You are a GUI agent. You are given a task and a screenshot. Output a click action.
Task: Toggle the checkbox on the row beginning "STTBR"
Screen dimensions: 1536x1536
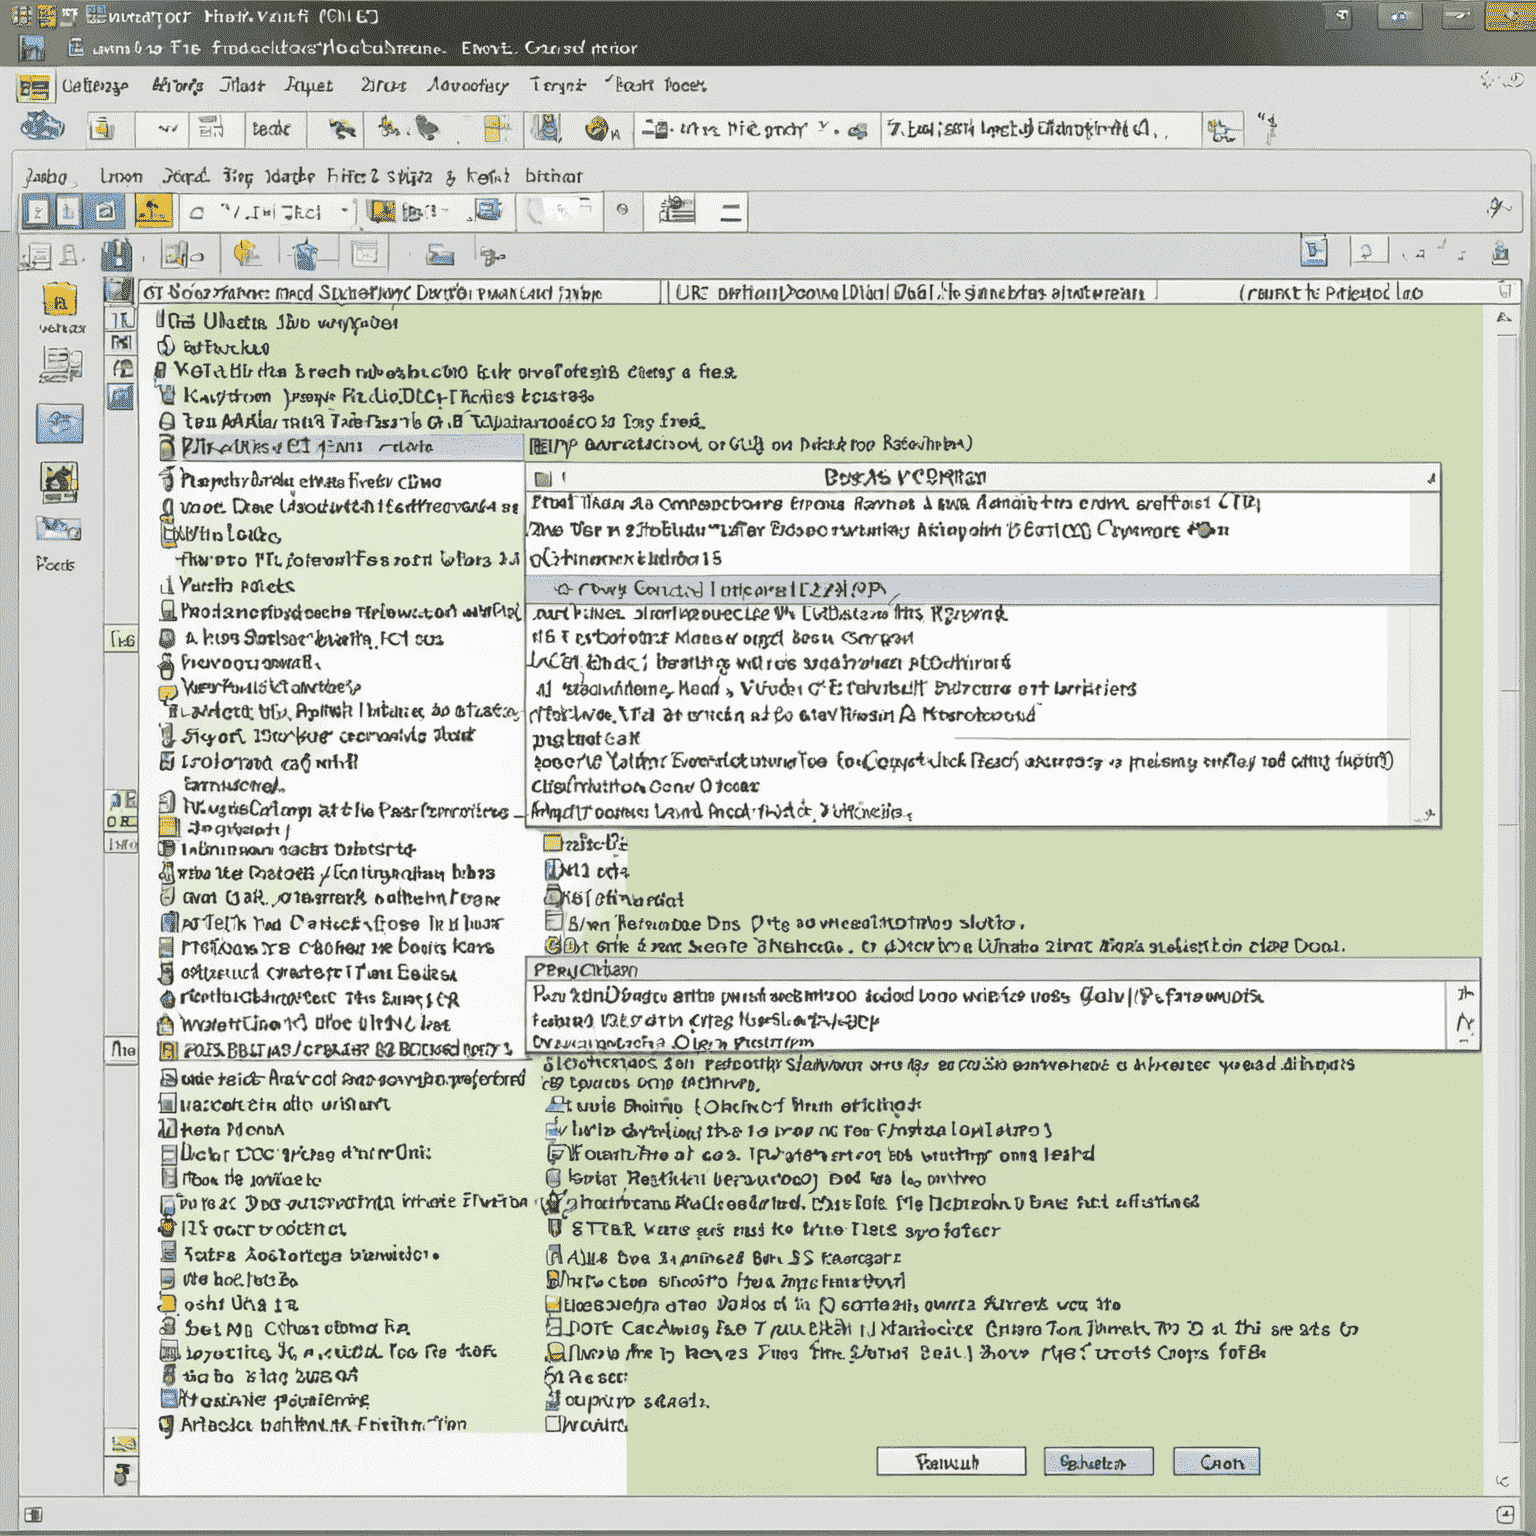[x=555, y=1230]
